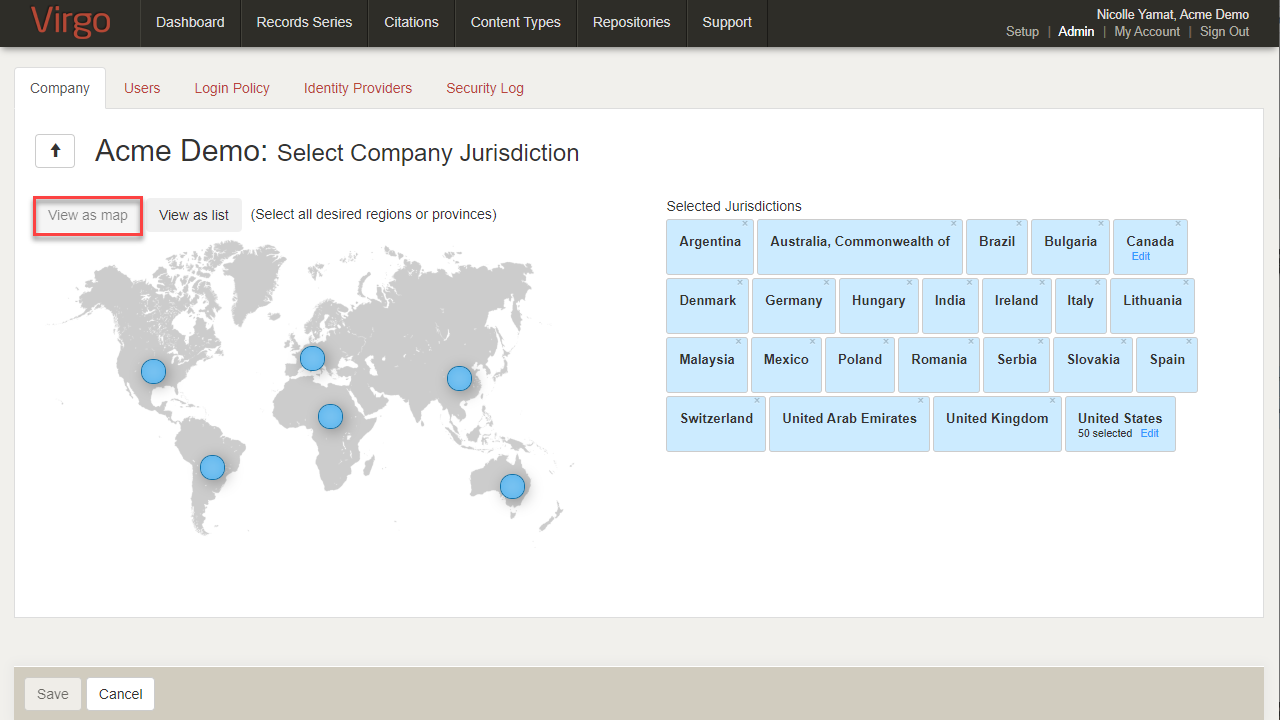Remove Argentina from selected jurisdictions
Screen dimensions: 1280x720
coord(746,224)
